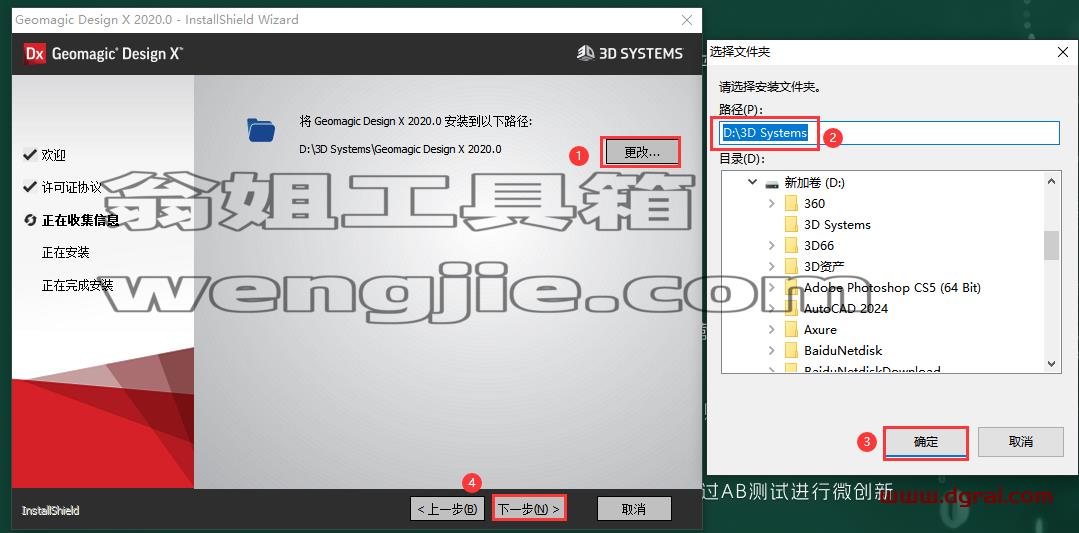This screenshot has height=533, width=1079.
Task: Collapse the 新加卷 (D:) drive node
Action: (x=751, y=183)
